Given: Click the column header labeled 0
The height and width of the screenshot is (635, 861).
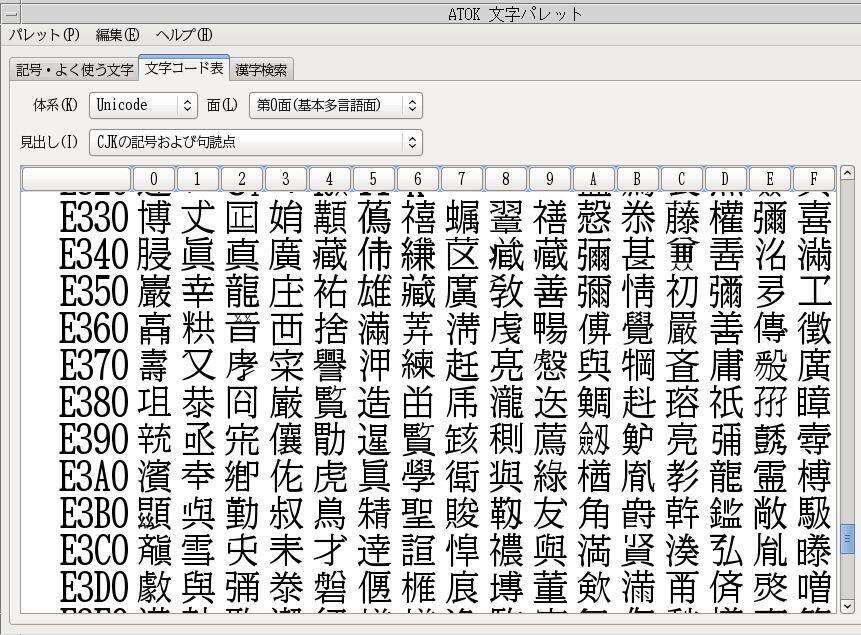Looking at the screenshot, I should (x=153, y=180).
